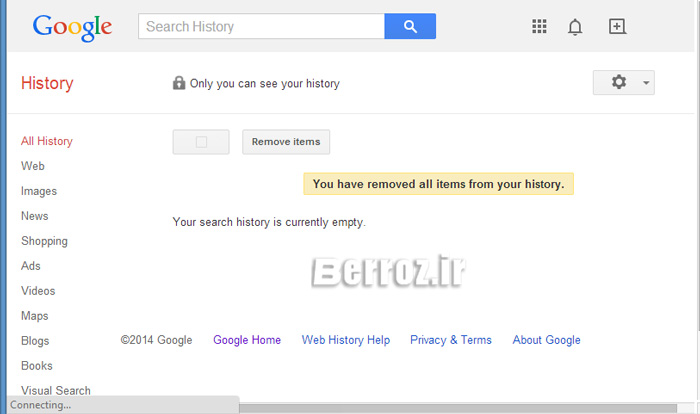Follow the Privacy & Terms link
This screenshot has height=414, width=700.
pyautogui.click(x=451, y=340)
